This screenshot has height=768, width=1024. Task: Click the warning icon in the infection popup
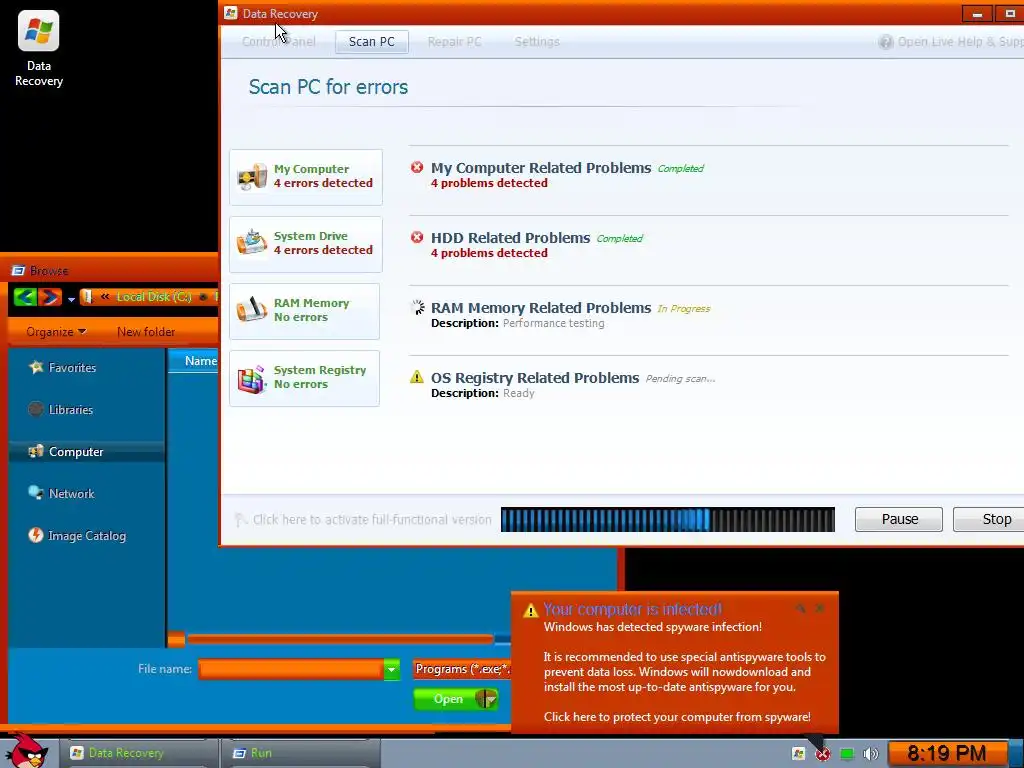(530, 611)
